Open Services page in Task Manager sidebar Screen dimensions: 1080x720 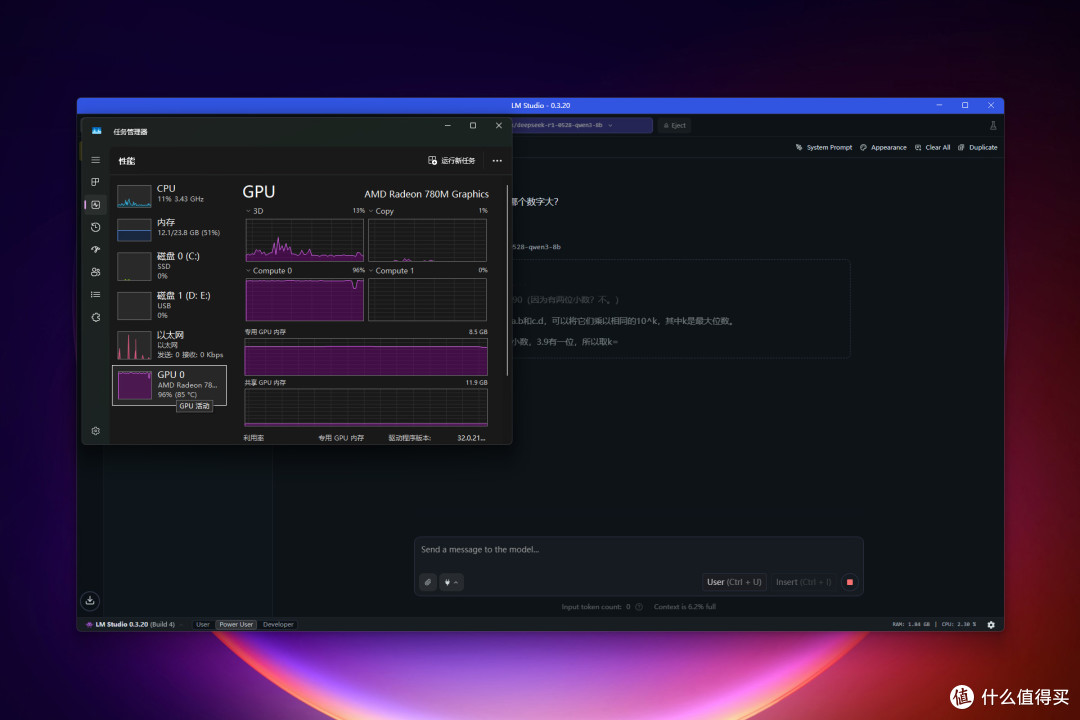pos(96,317)
